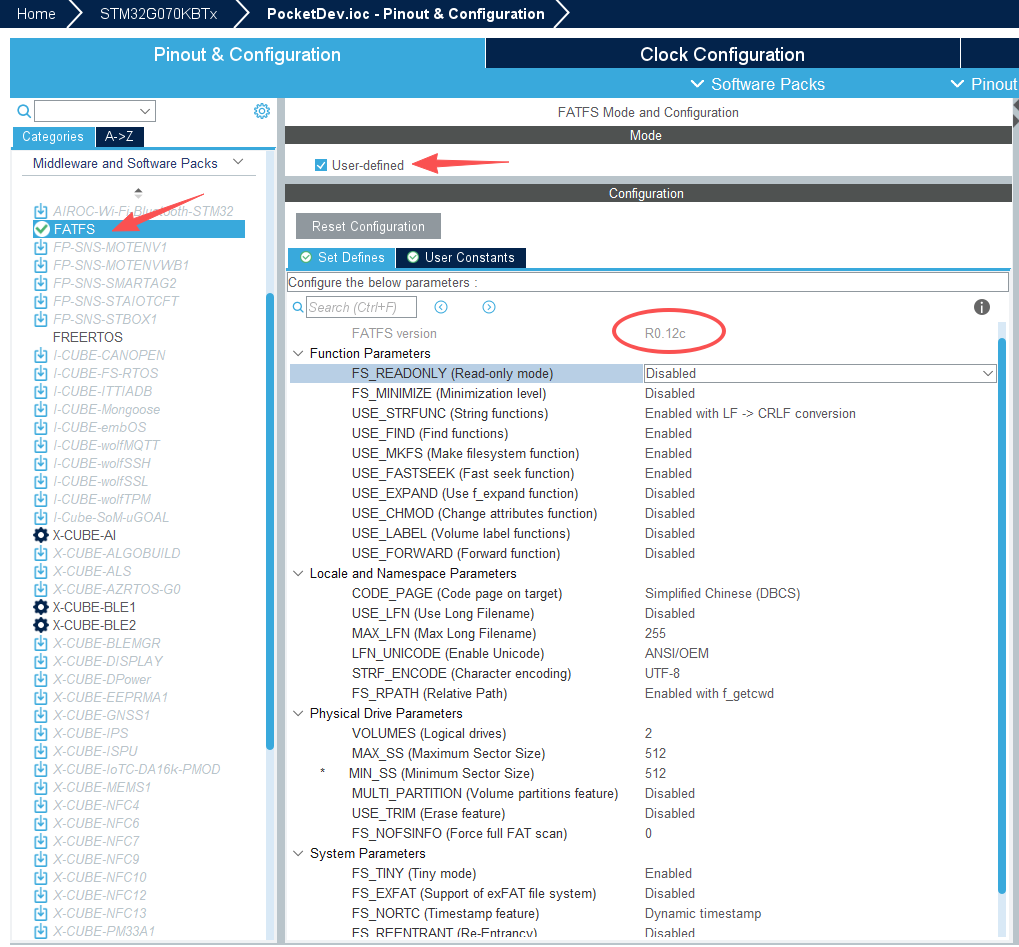Click the parameters list vertical scrollbar

pyautogui.click(x=1001, y=616)
